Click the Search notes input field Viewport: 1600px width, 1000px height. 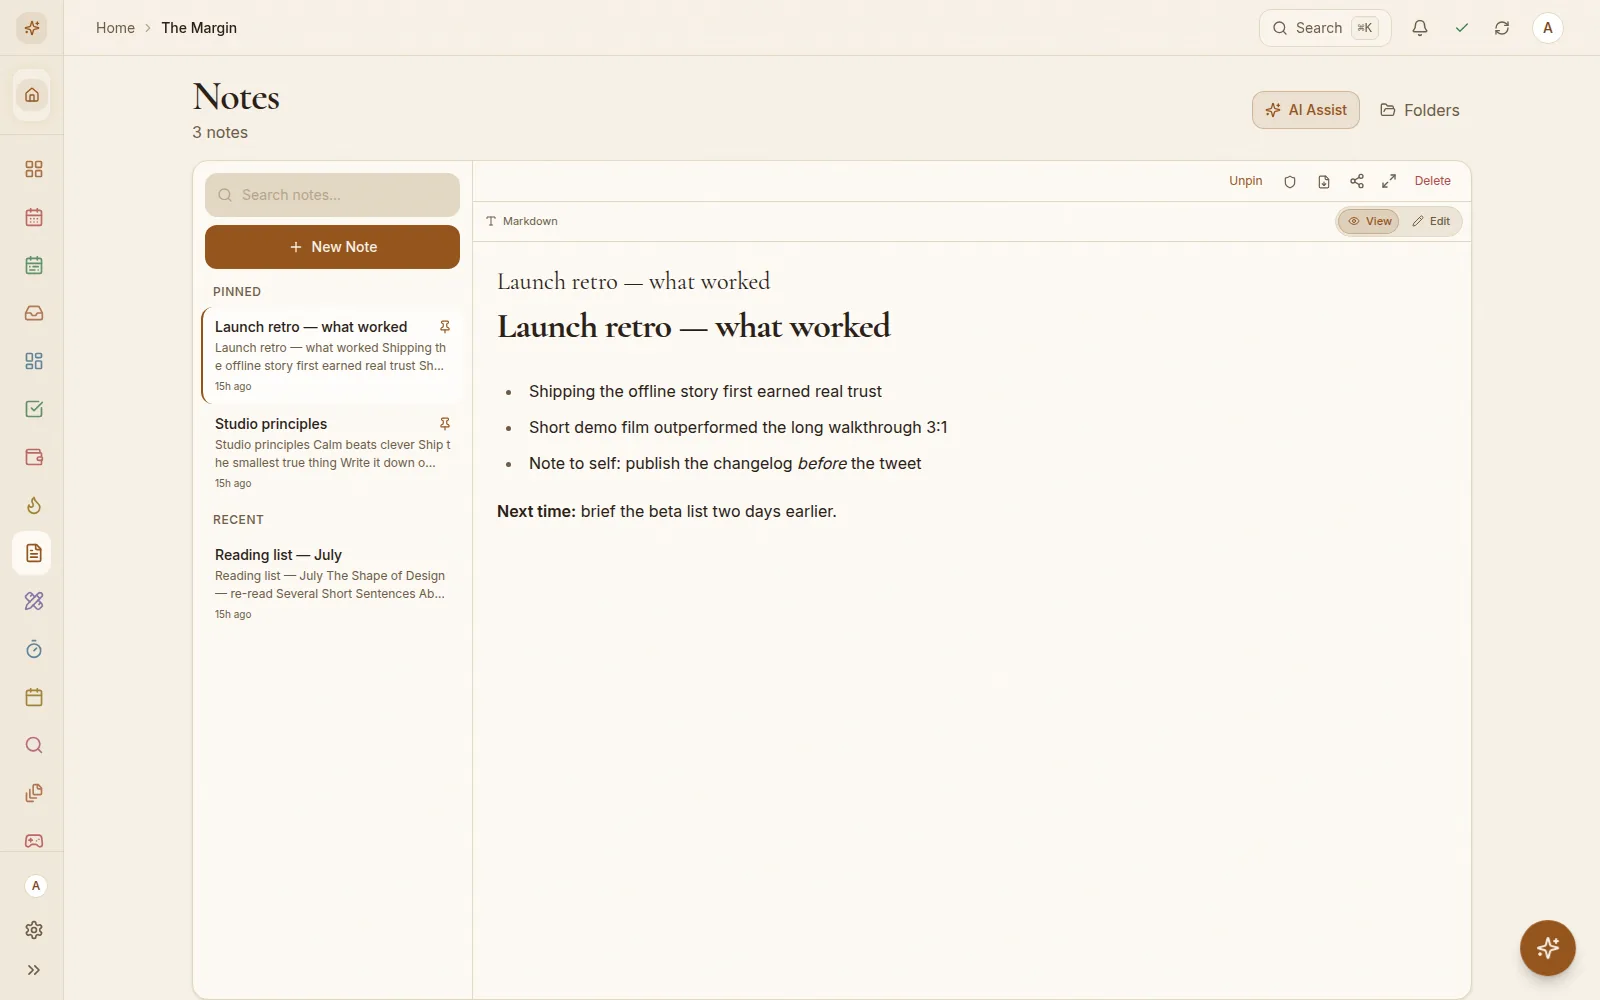coord(332,195)
